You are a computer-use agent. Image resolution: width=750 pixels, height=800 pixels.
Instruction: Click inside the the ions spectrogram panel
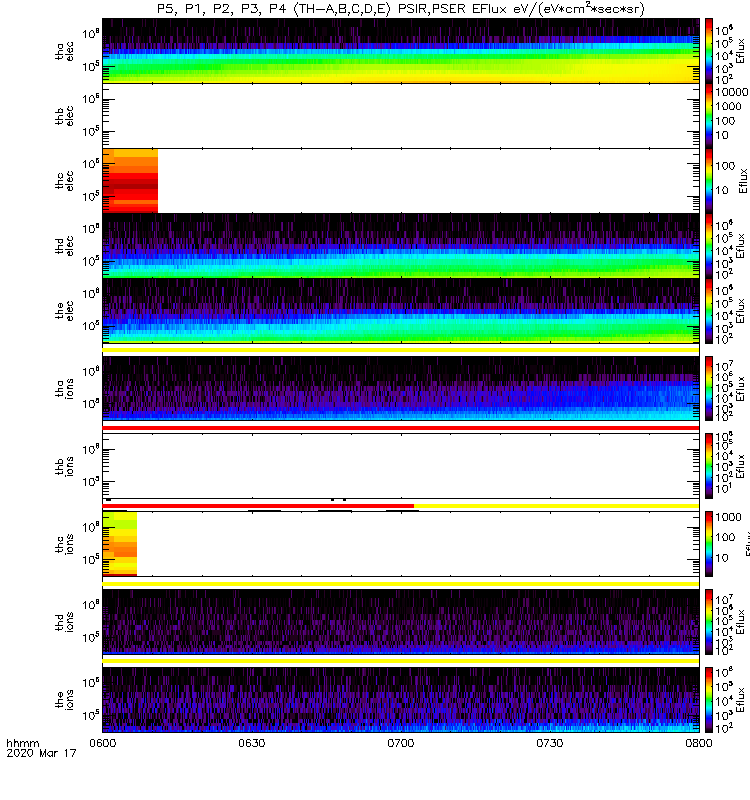[401, 699]
